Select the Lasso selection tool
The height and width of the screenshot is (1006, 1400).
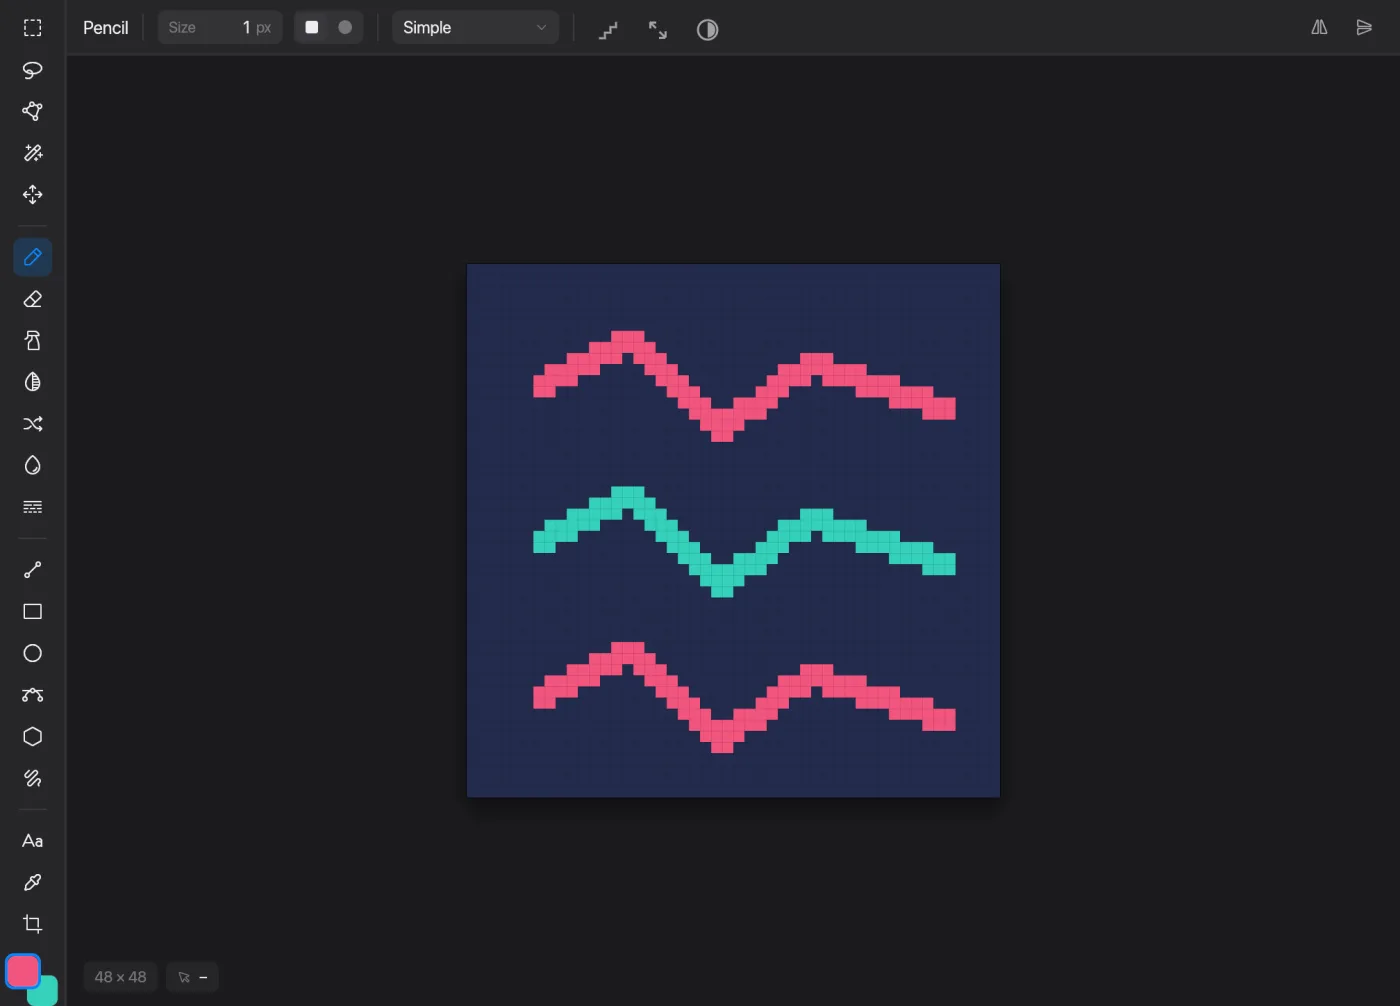pos(32,70)
